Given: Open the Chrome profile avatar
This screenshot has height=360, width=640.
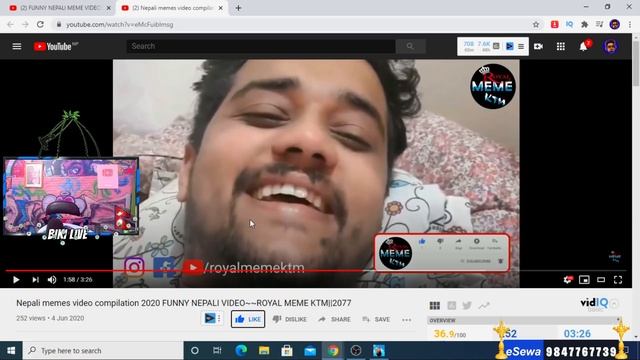Looking at the screenshot, I should (615, 24).
